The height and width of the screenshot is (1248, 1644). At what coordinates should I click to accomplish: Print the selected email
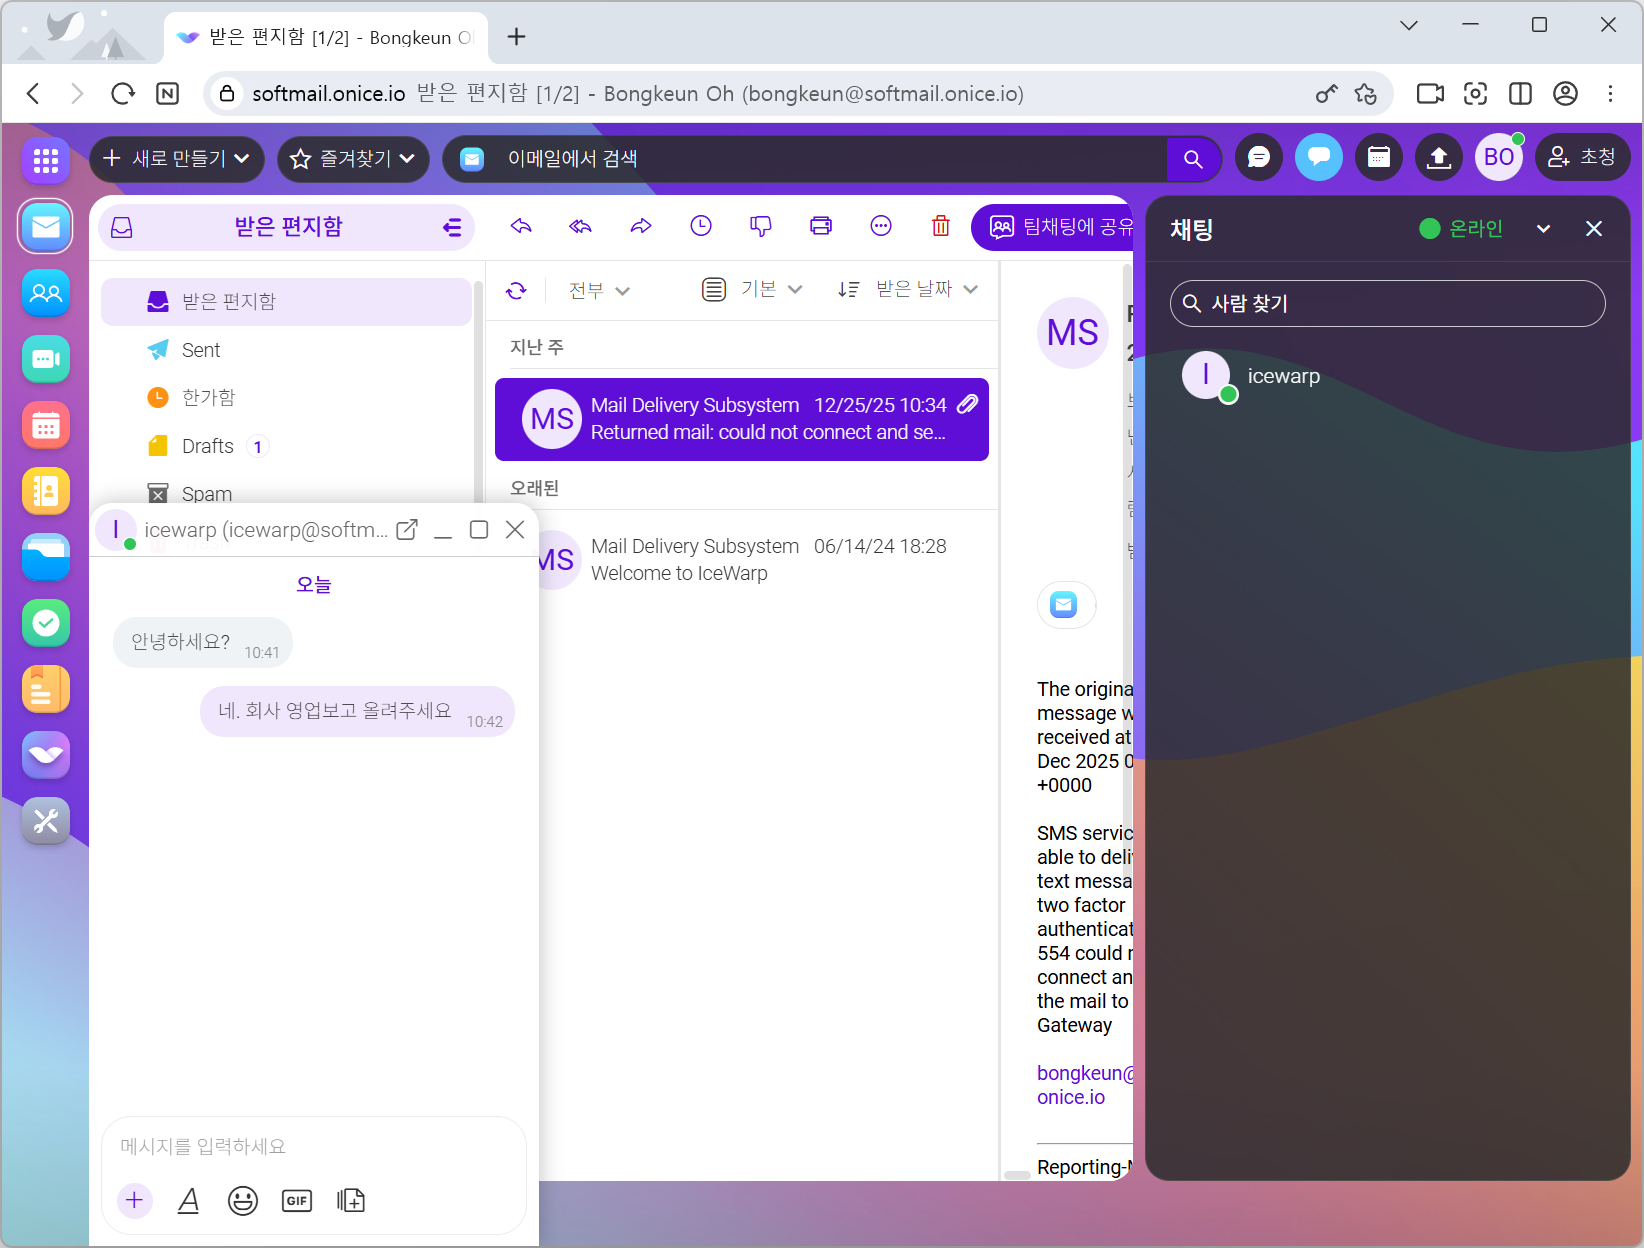[821, 226]
